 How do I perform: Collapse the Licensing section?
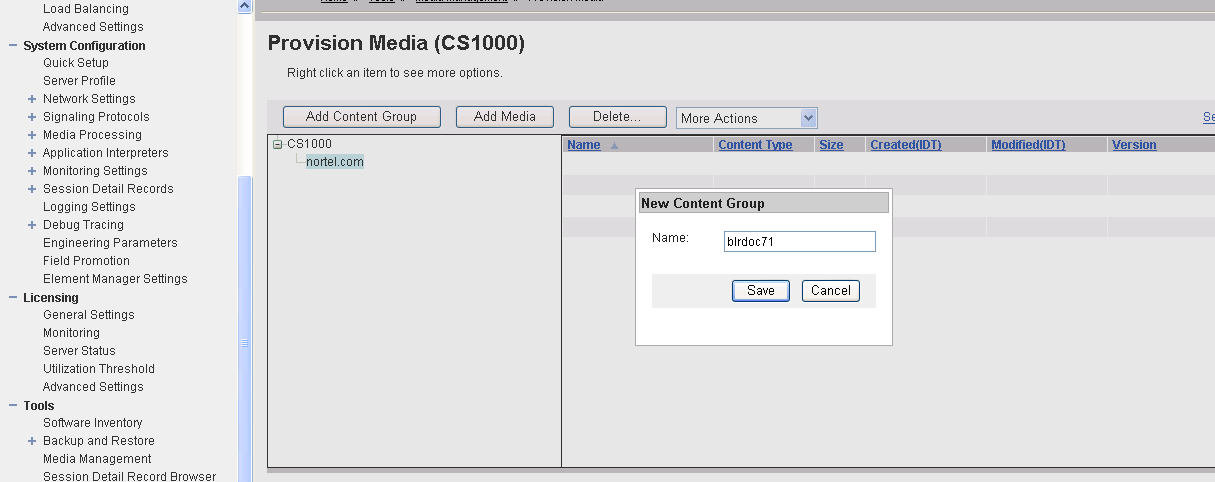13,298
